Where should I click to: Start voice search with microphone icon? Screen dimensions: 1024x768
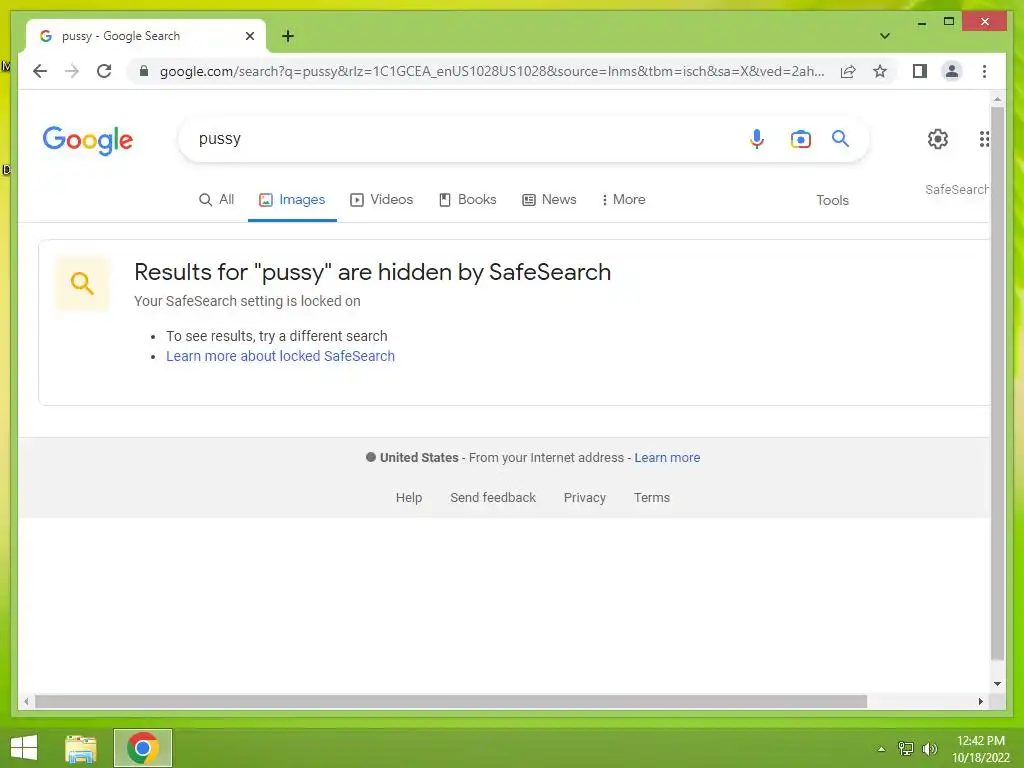pyautogui.click(x=756, y=138)
